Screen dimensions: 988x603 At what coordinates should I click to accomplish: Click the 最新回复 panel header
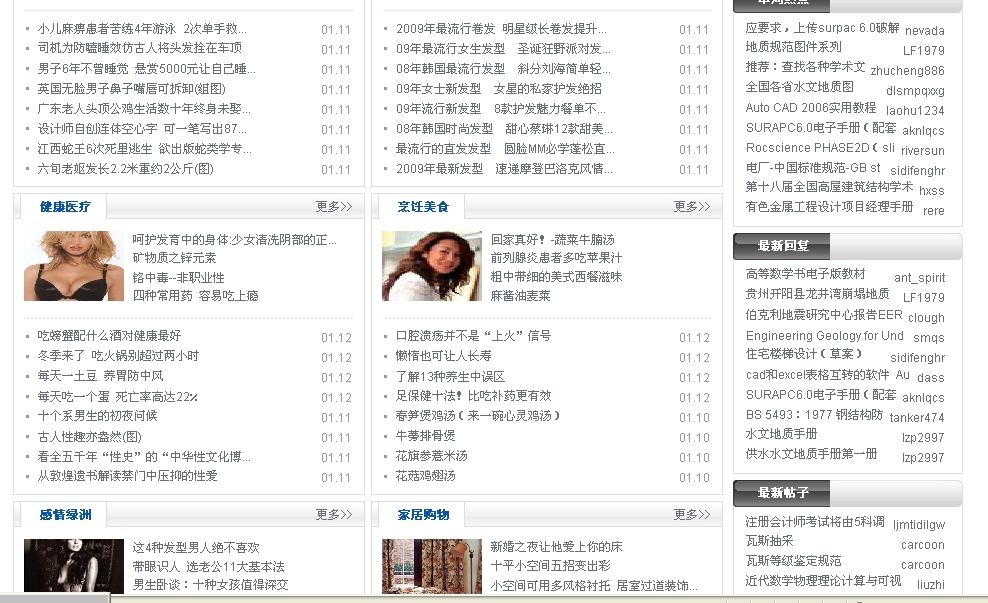coord(784,246)
